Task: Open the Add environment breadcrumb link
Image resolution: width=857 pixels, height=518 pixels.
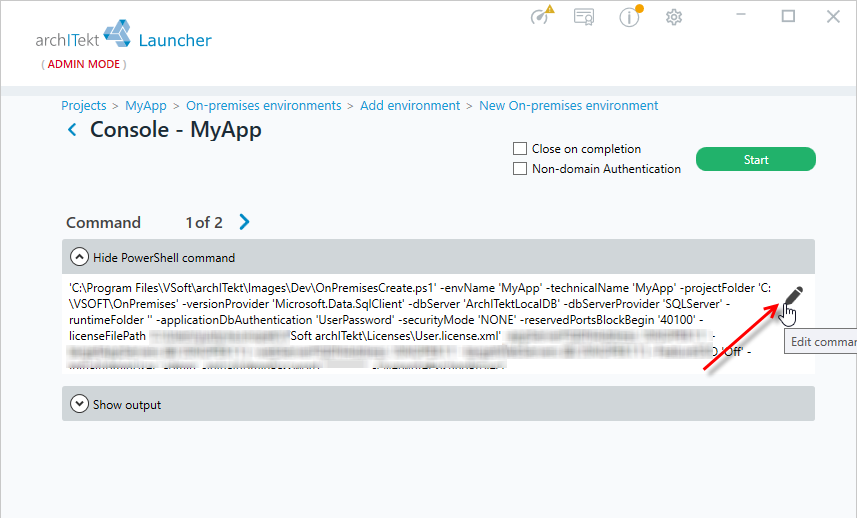Action: [410, 105]
